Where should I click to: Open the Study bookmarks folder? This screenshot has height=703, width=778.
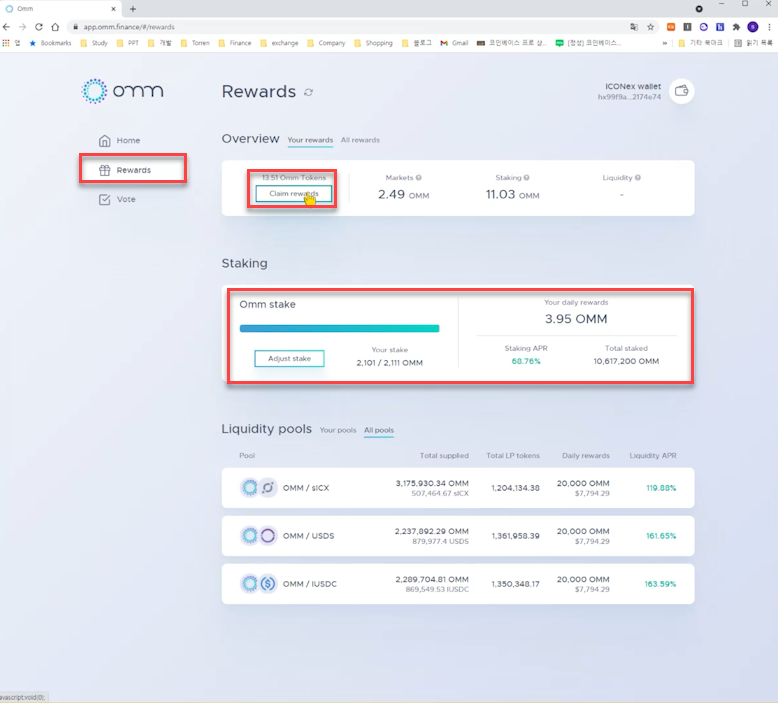[94, 43]
